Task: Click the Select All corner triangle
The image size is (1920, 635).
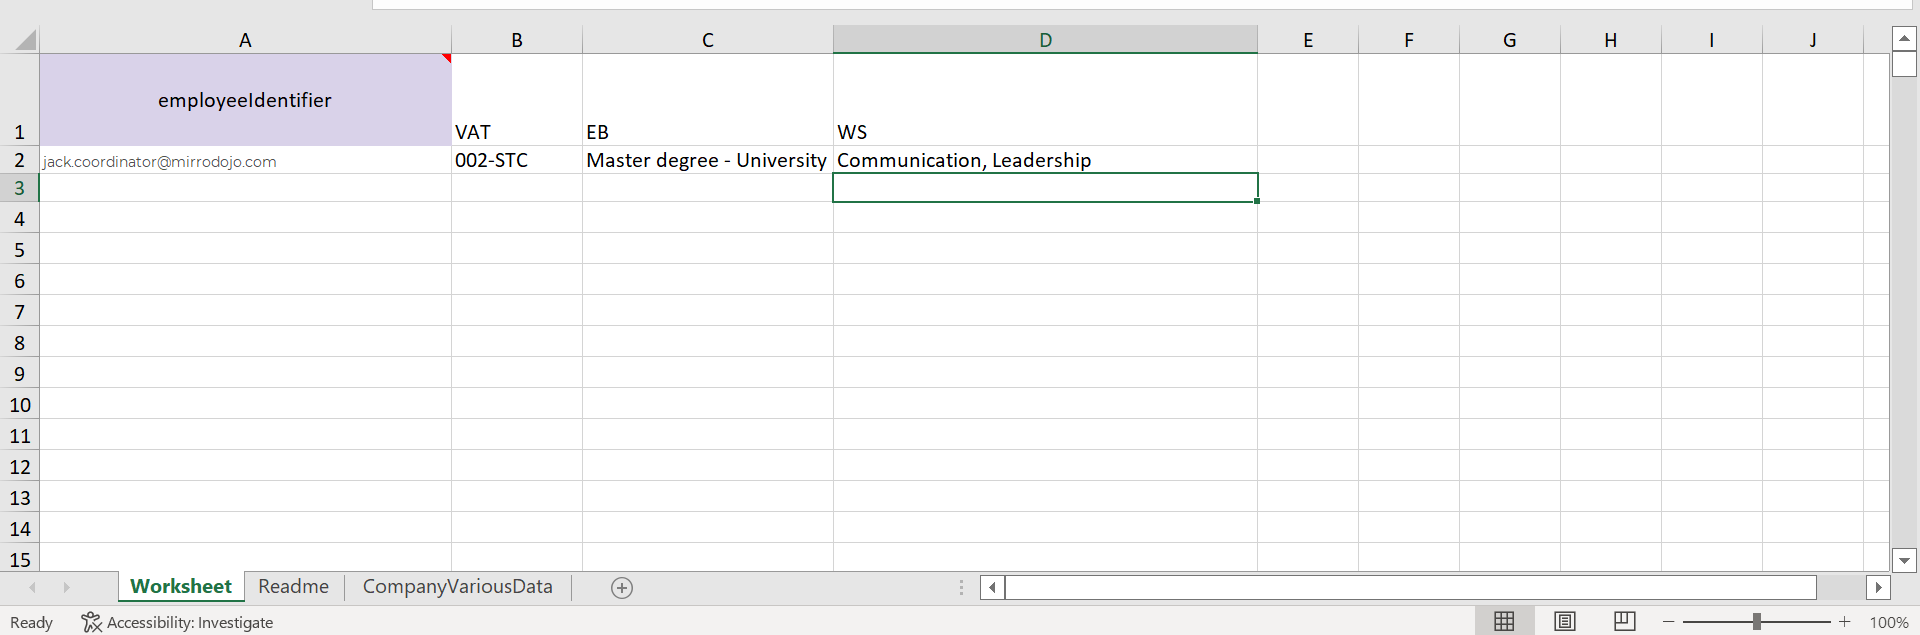Action: coord(26,40)
